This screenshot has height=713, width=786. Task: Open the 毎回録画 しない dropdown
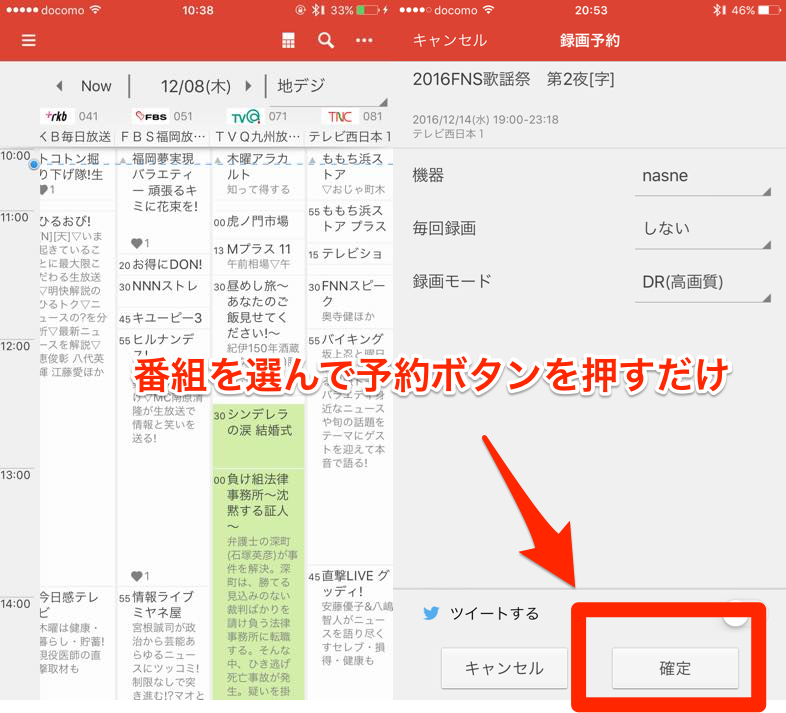point(702,230)
